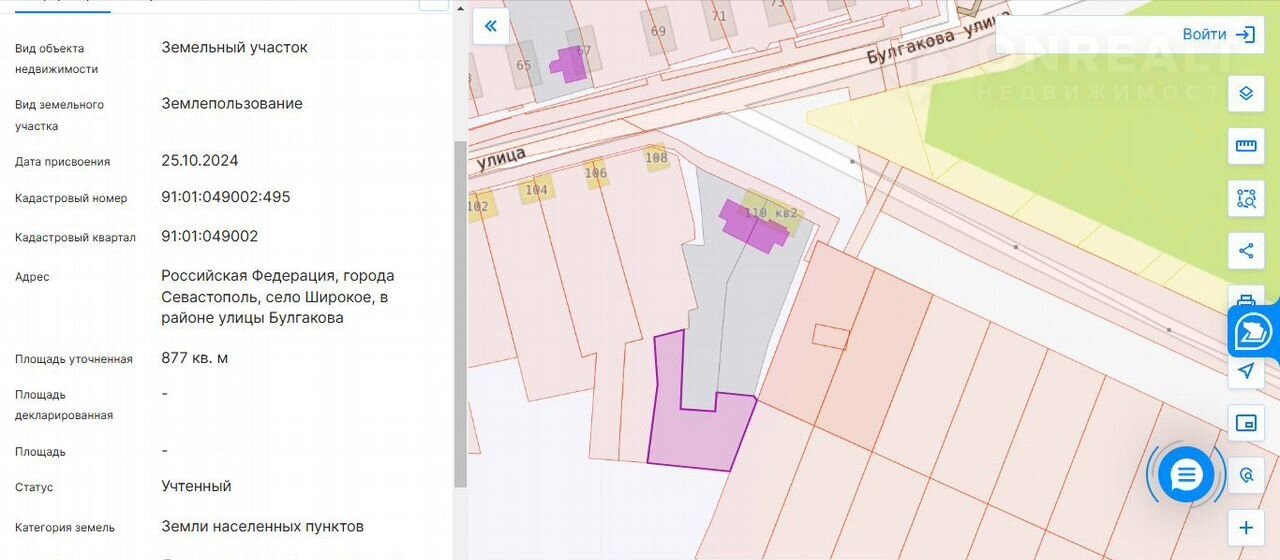
Task: Click the cadastral quarter value 91:01:049002
Action: (x=210, y=236)
